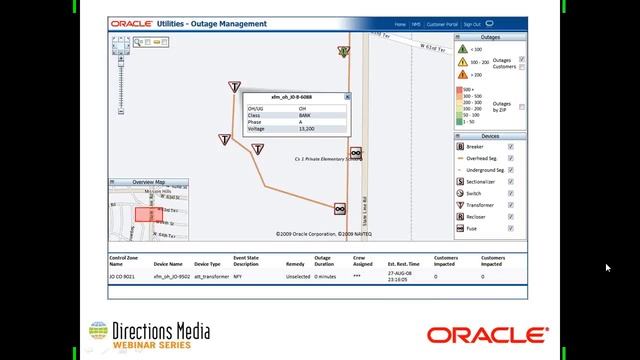Screen dimensions: 640x360
Task: Click the Est. Rest. Time column header
Action: coord(403,264)
